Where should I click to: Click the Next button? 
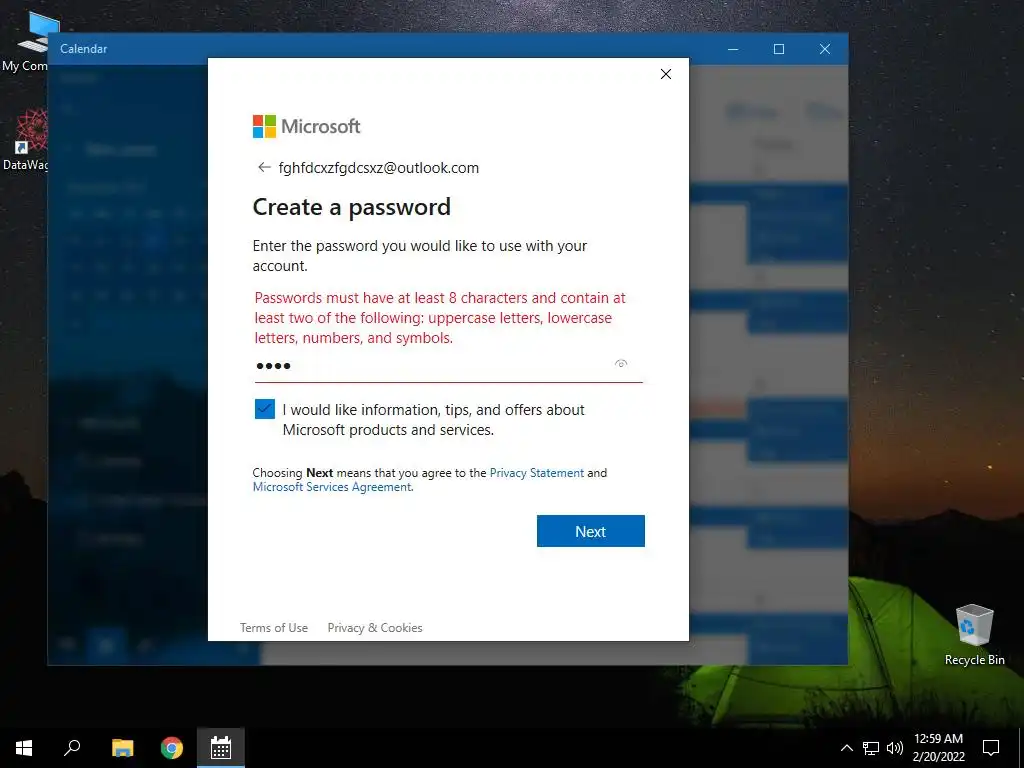590,531
